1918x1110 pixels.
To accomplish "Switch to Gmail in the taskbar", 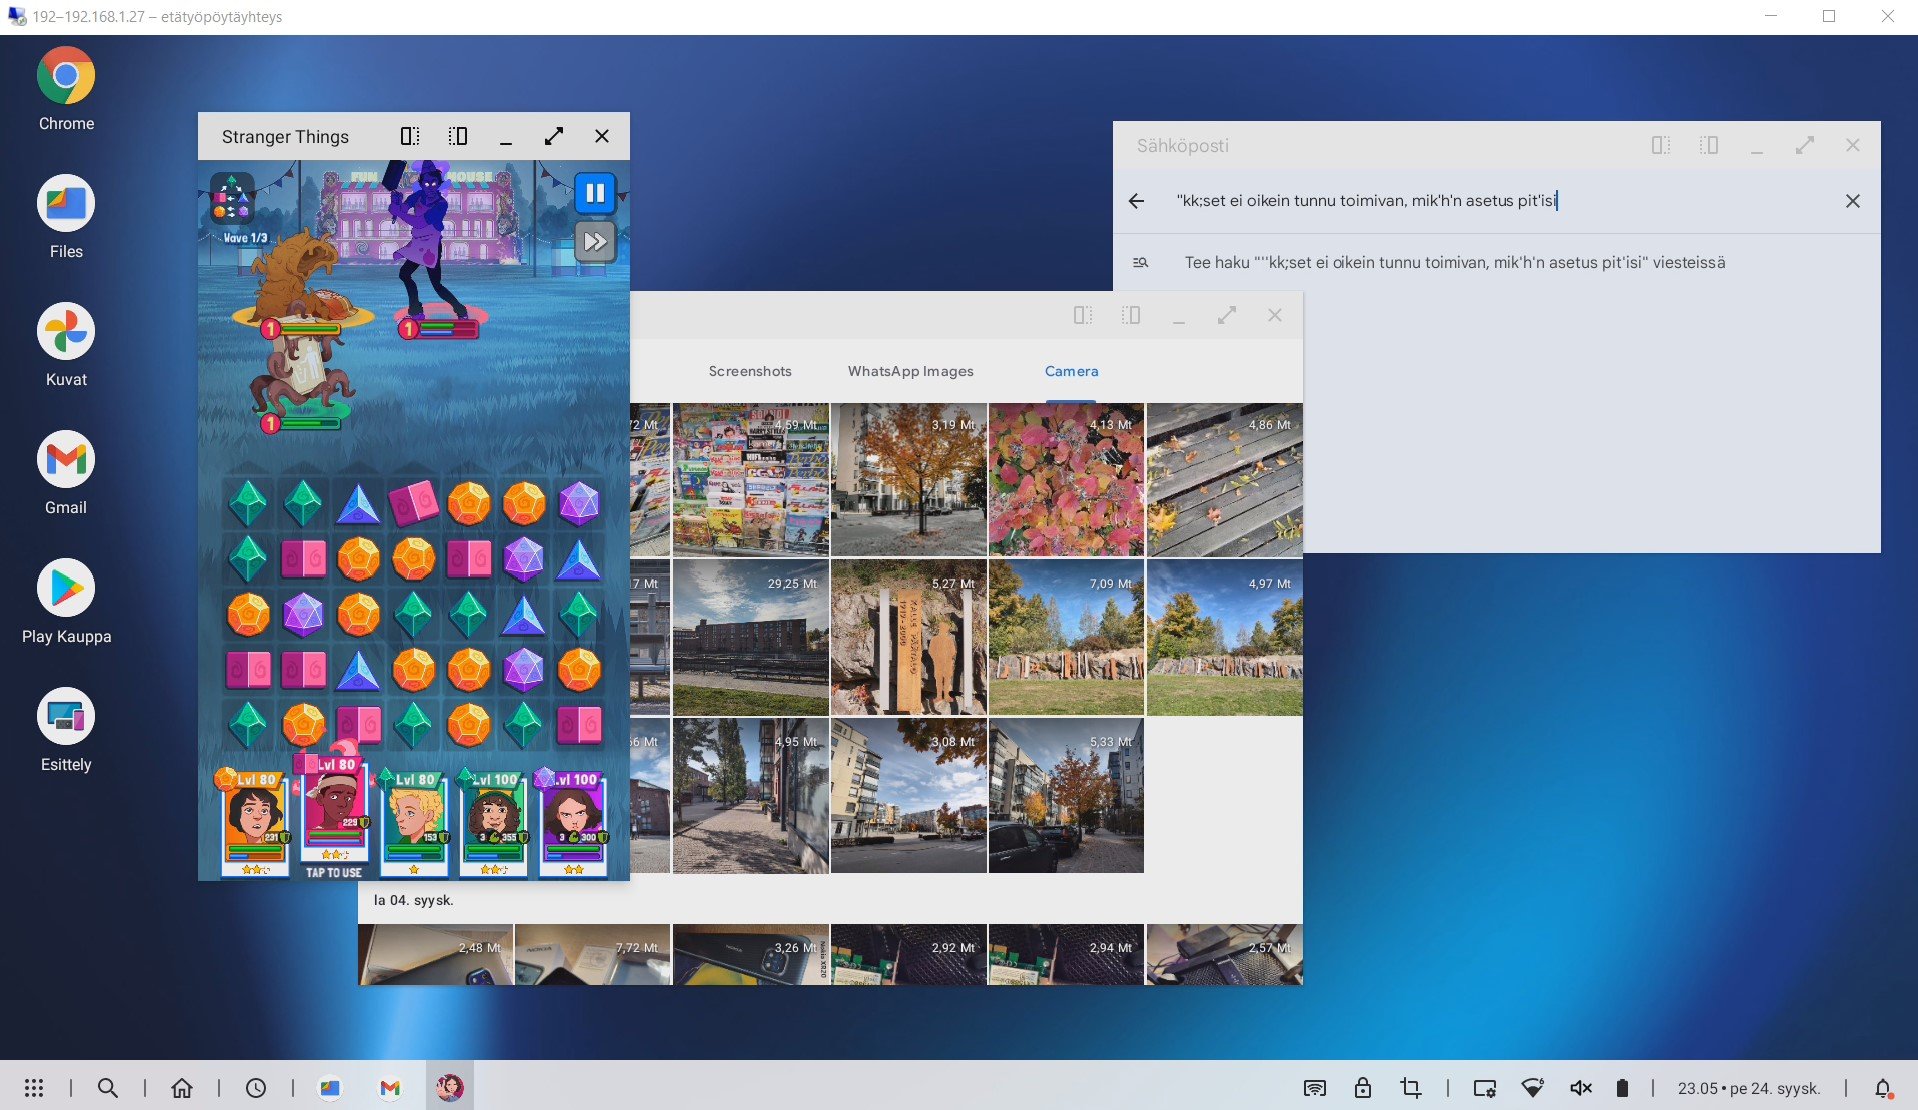I will point(390,1088).
